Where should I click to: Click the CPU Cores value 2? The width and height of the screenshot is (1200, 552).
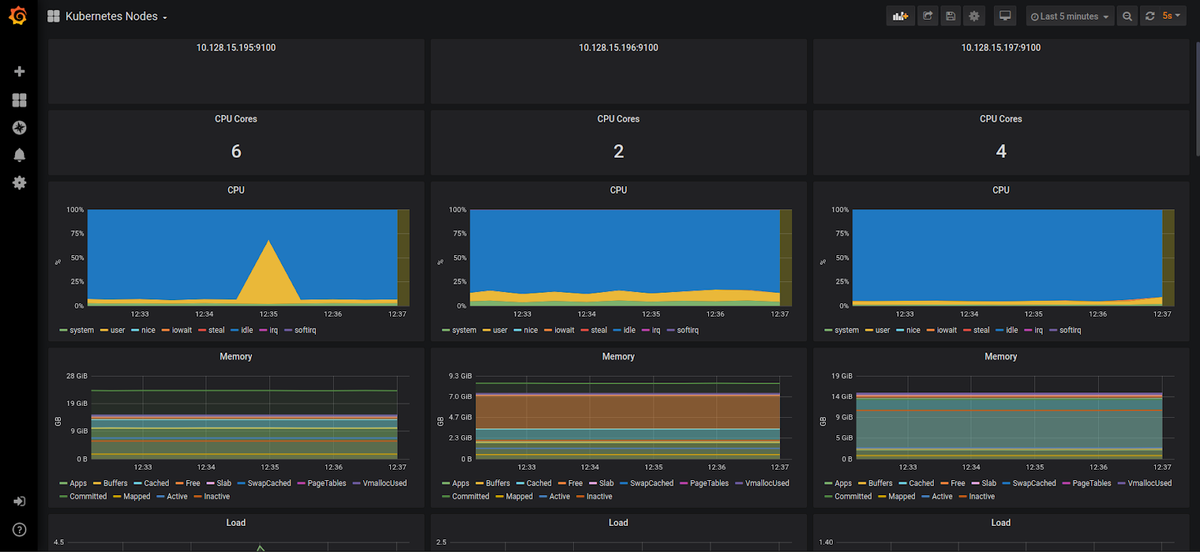[618, 152]
